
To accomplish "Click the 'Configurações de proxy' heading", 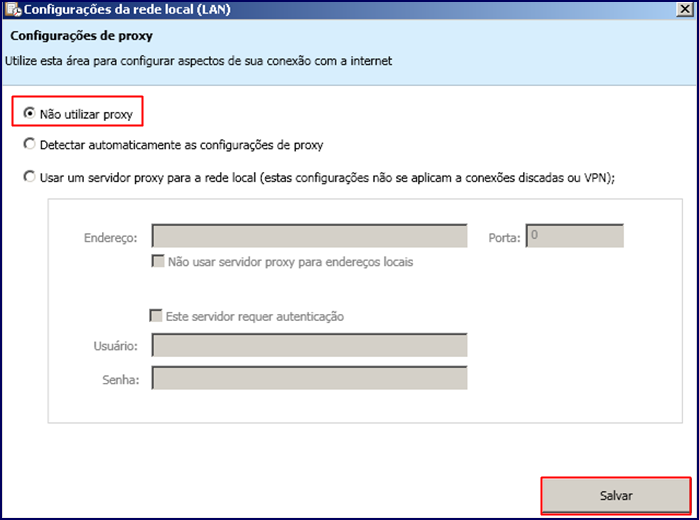I will pyautogui.click(x=82, y=36).
